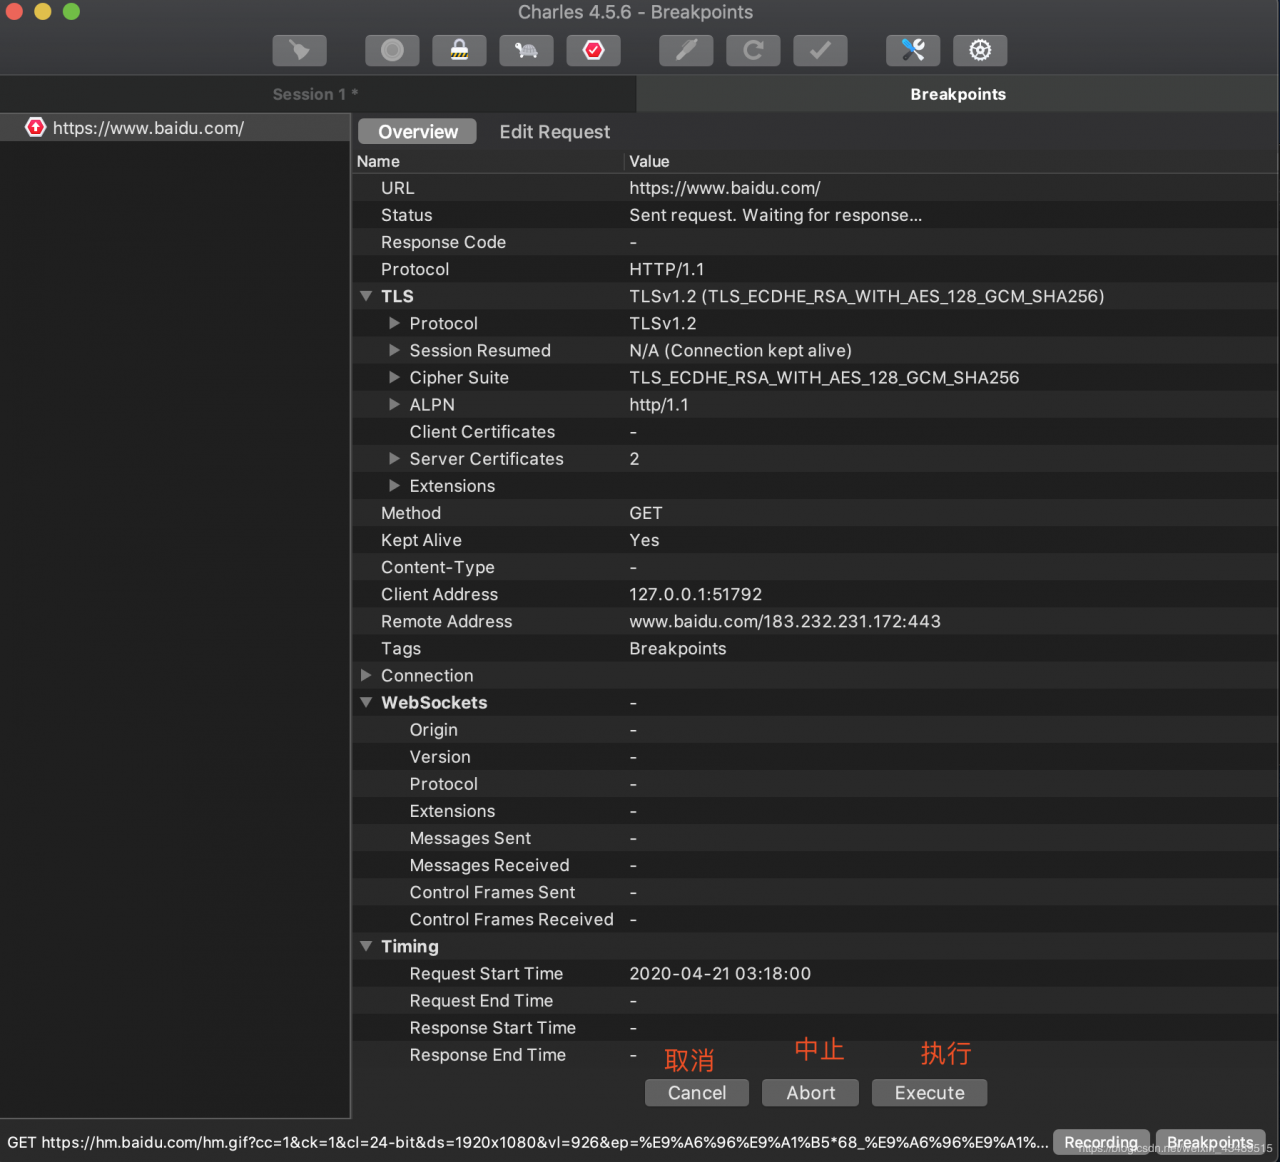Expand the TLS Protocol row
The image size is (1280, 1162).
pyautogui.click(x=394, y=323)
